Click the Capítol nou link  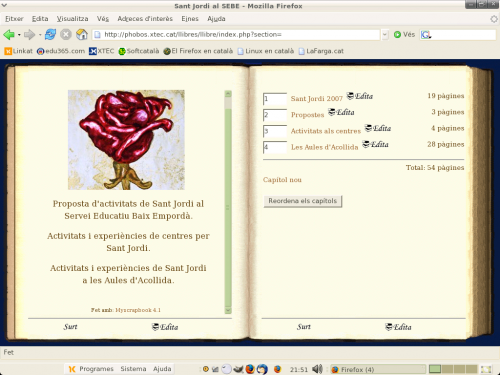click(282, 180)
